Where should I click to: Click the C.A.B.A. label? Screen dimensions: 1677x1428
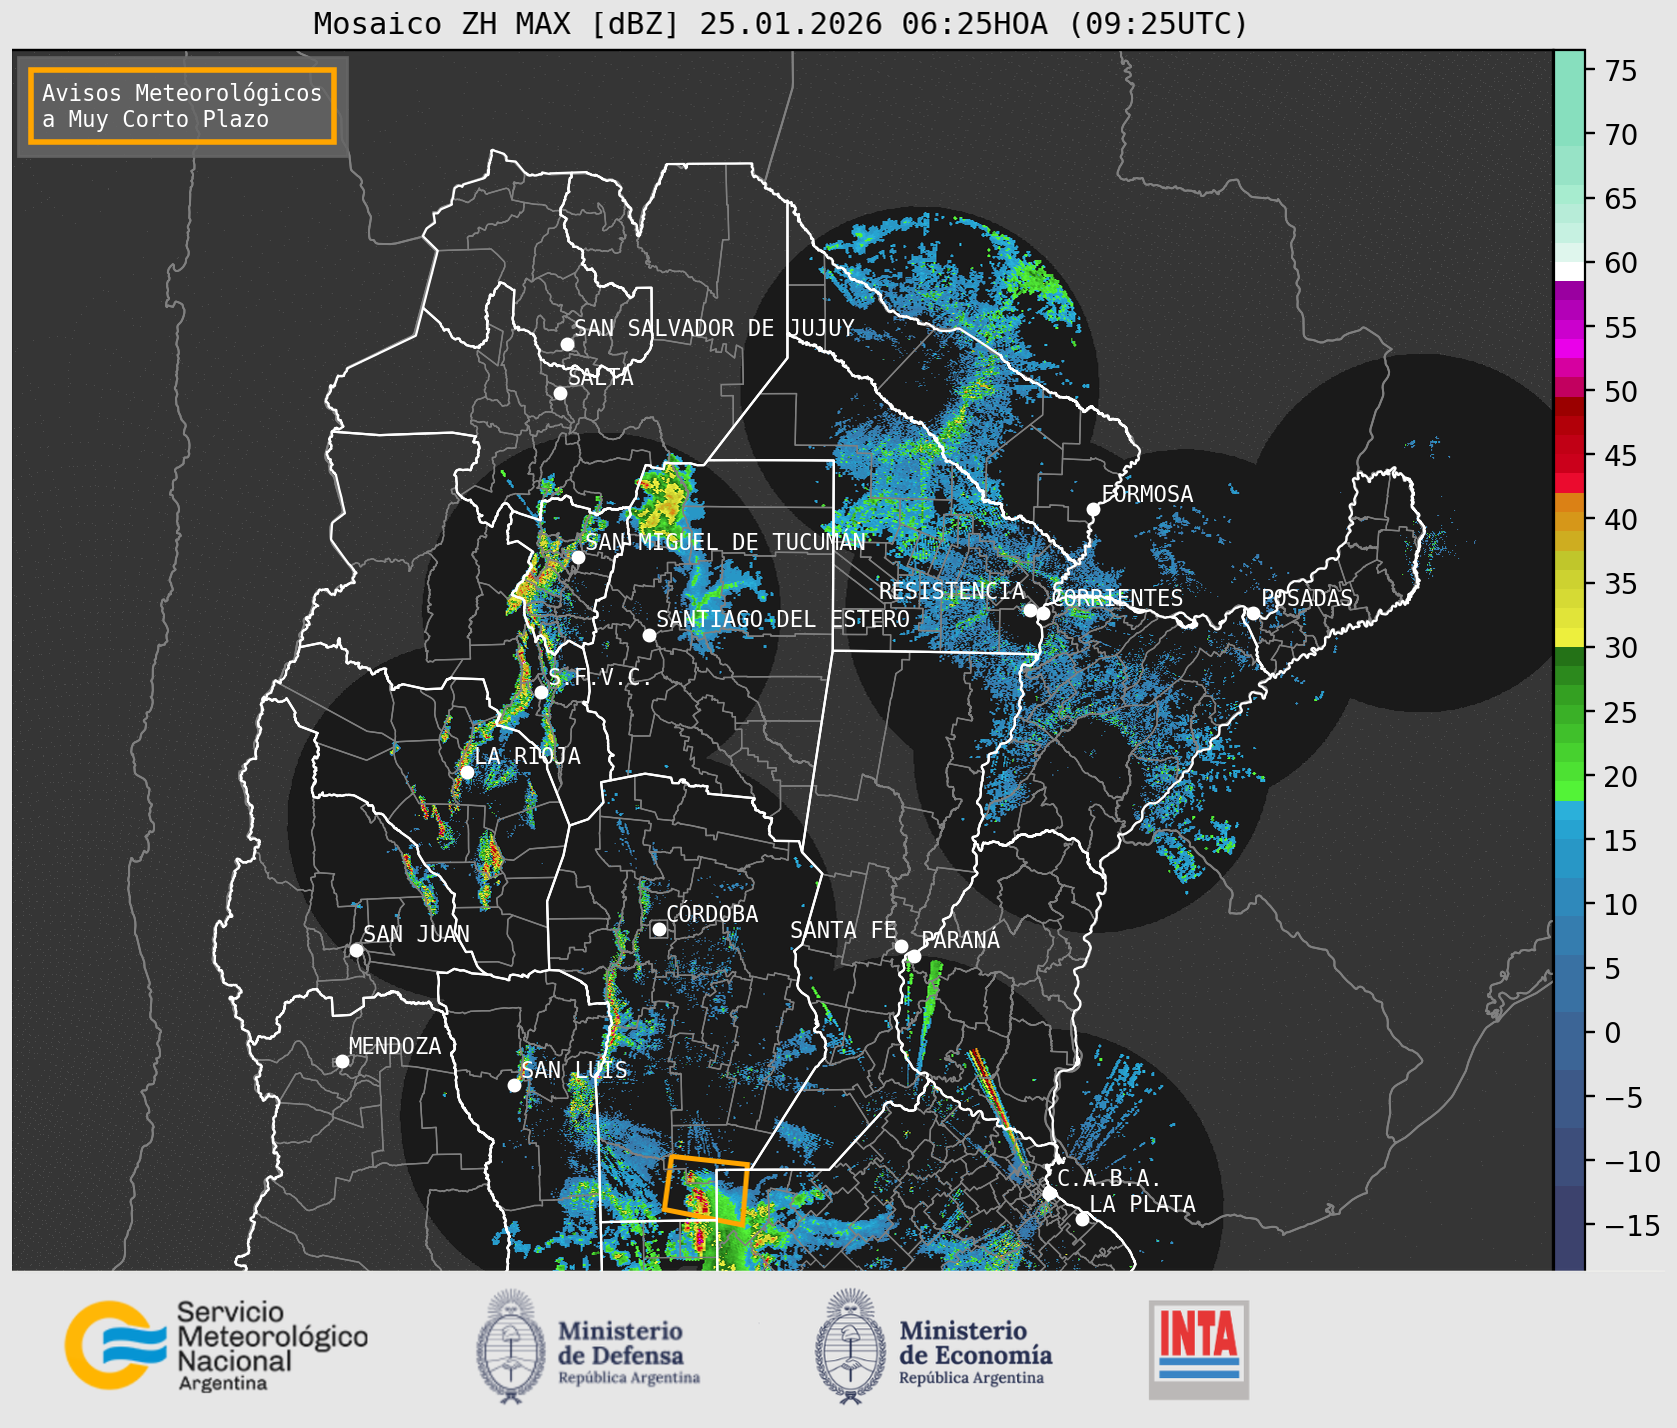click(x=1109, y=1179)
